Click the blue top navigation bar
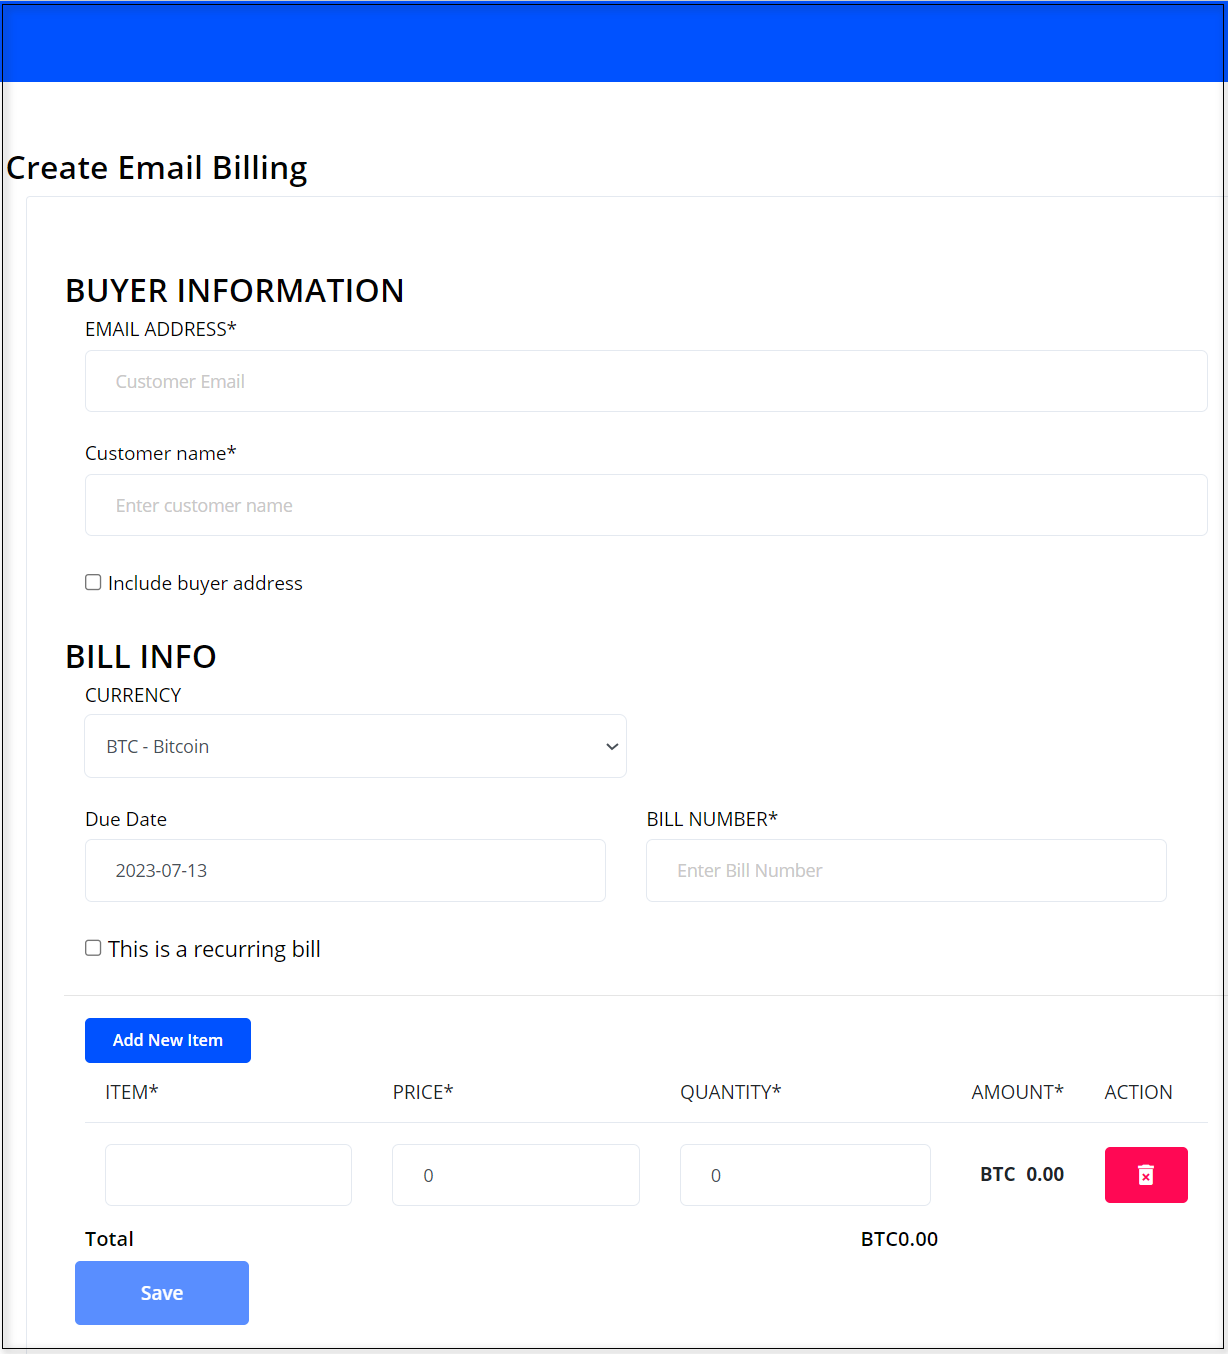 coord(614,42)
